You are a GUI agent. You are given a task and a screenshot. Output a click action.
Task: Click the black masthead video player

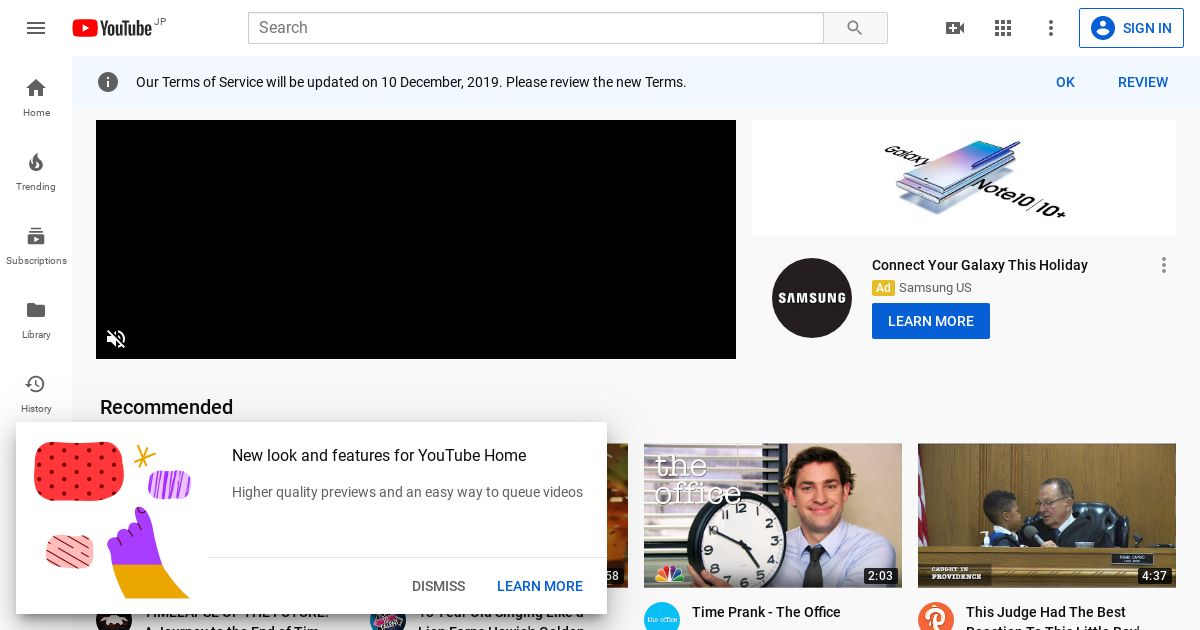coord(416,239)
